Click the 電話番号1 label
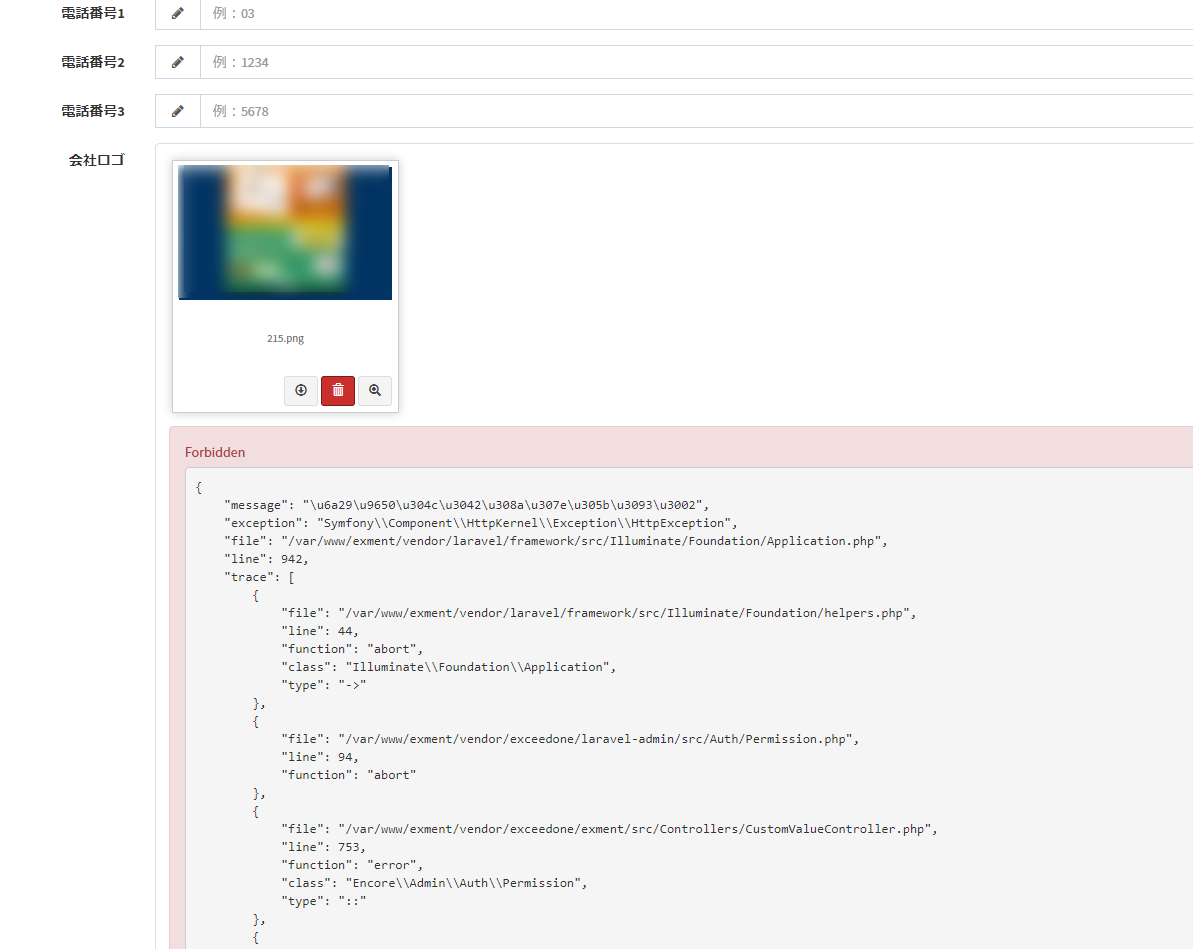The image size is (1193, 949). (x=93, y=13)
